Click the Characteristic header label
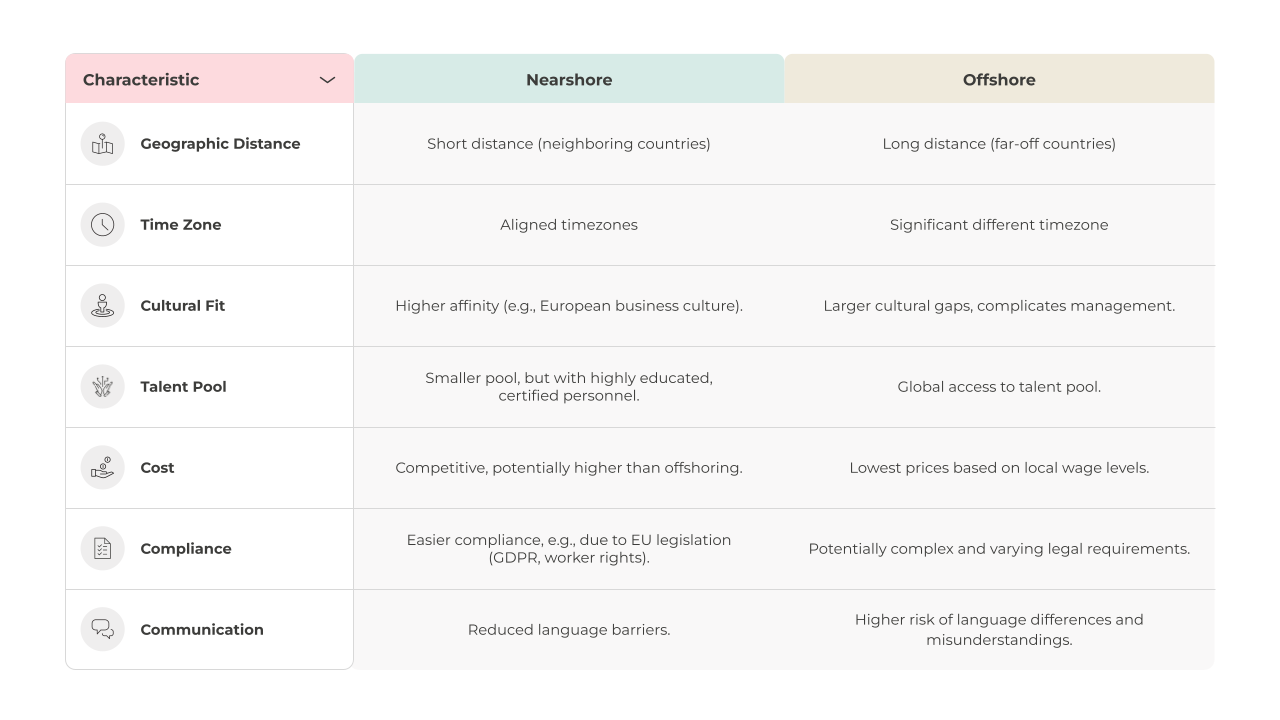 tap(141, 80)
